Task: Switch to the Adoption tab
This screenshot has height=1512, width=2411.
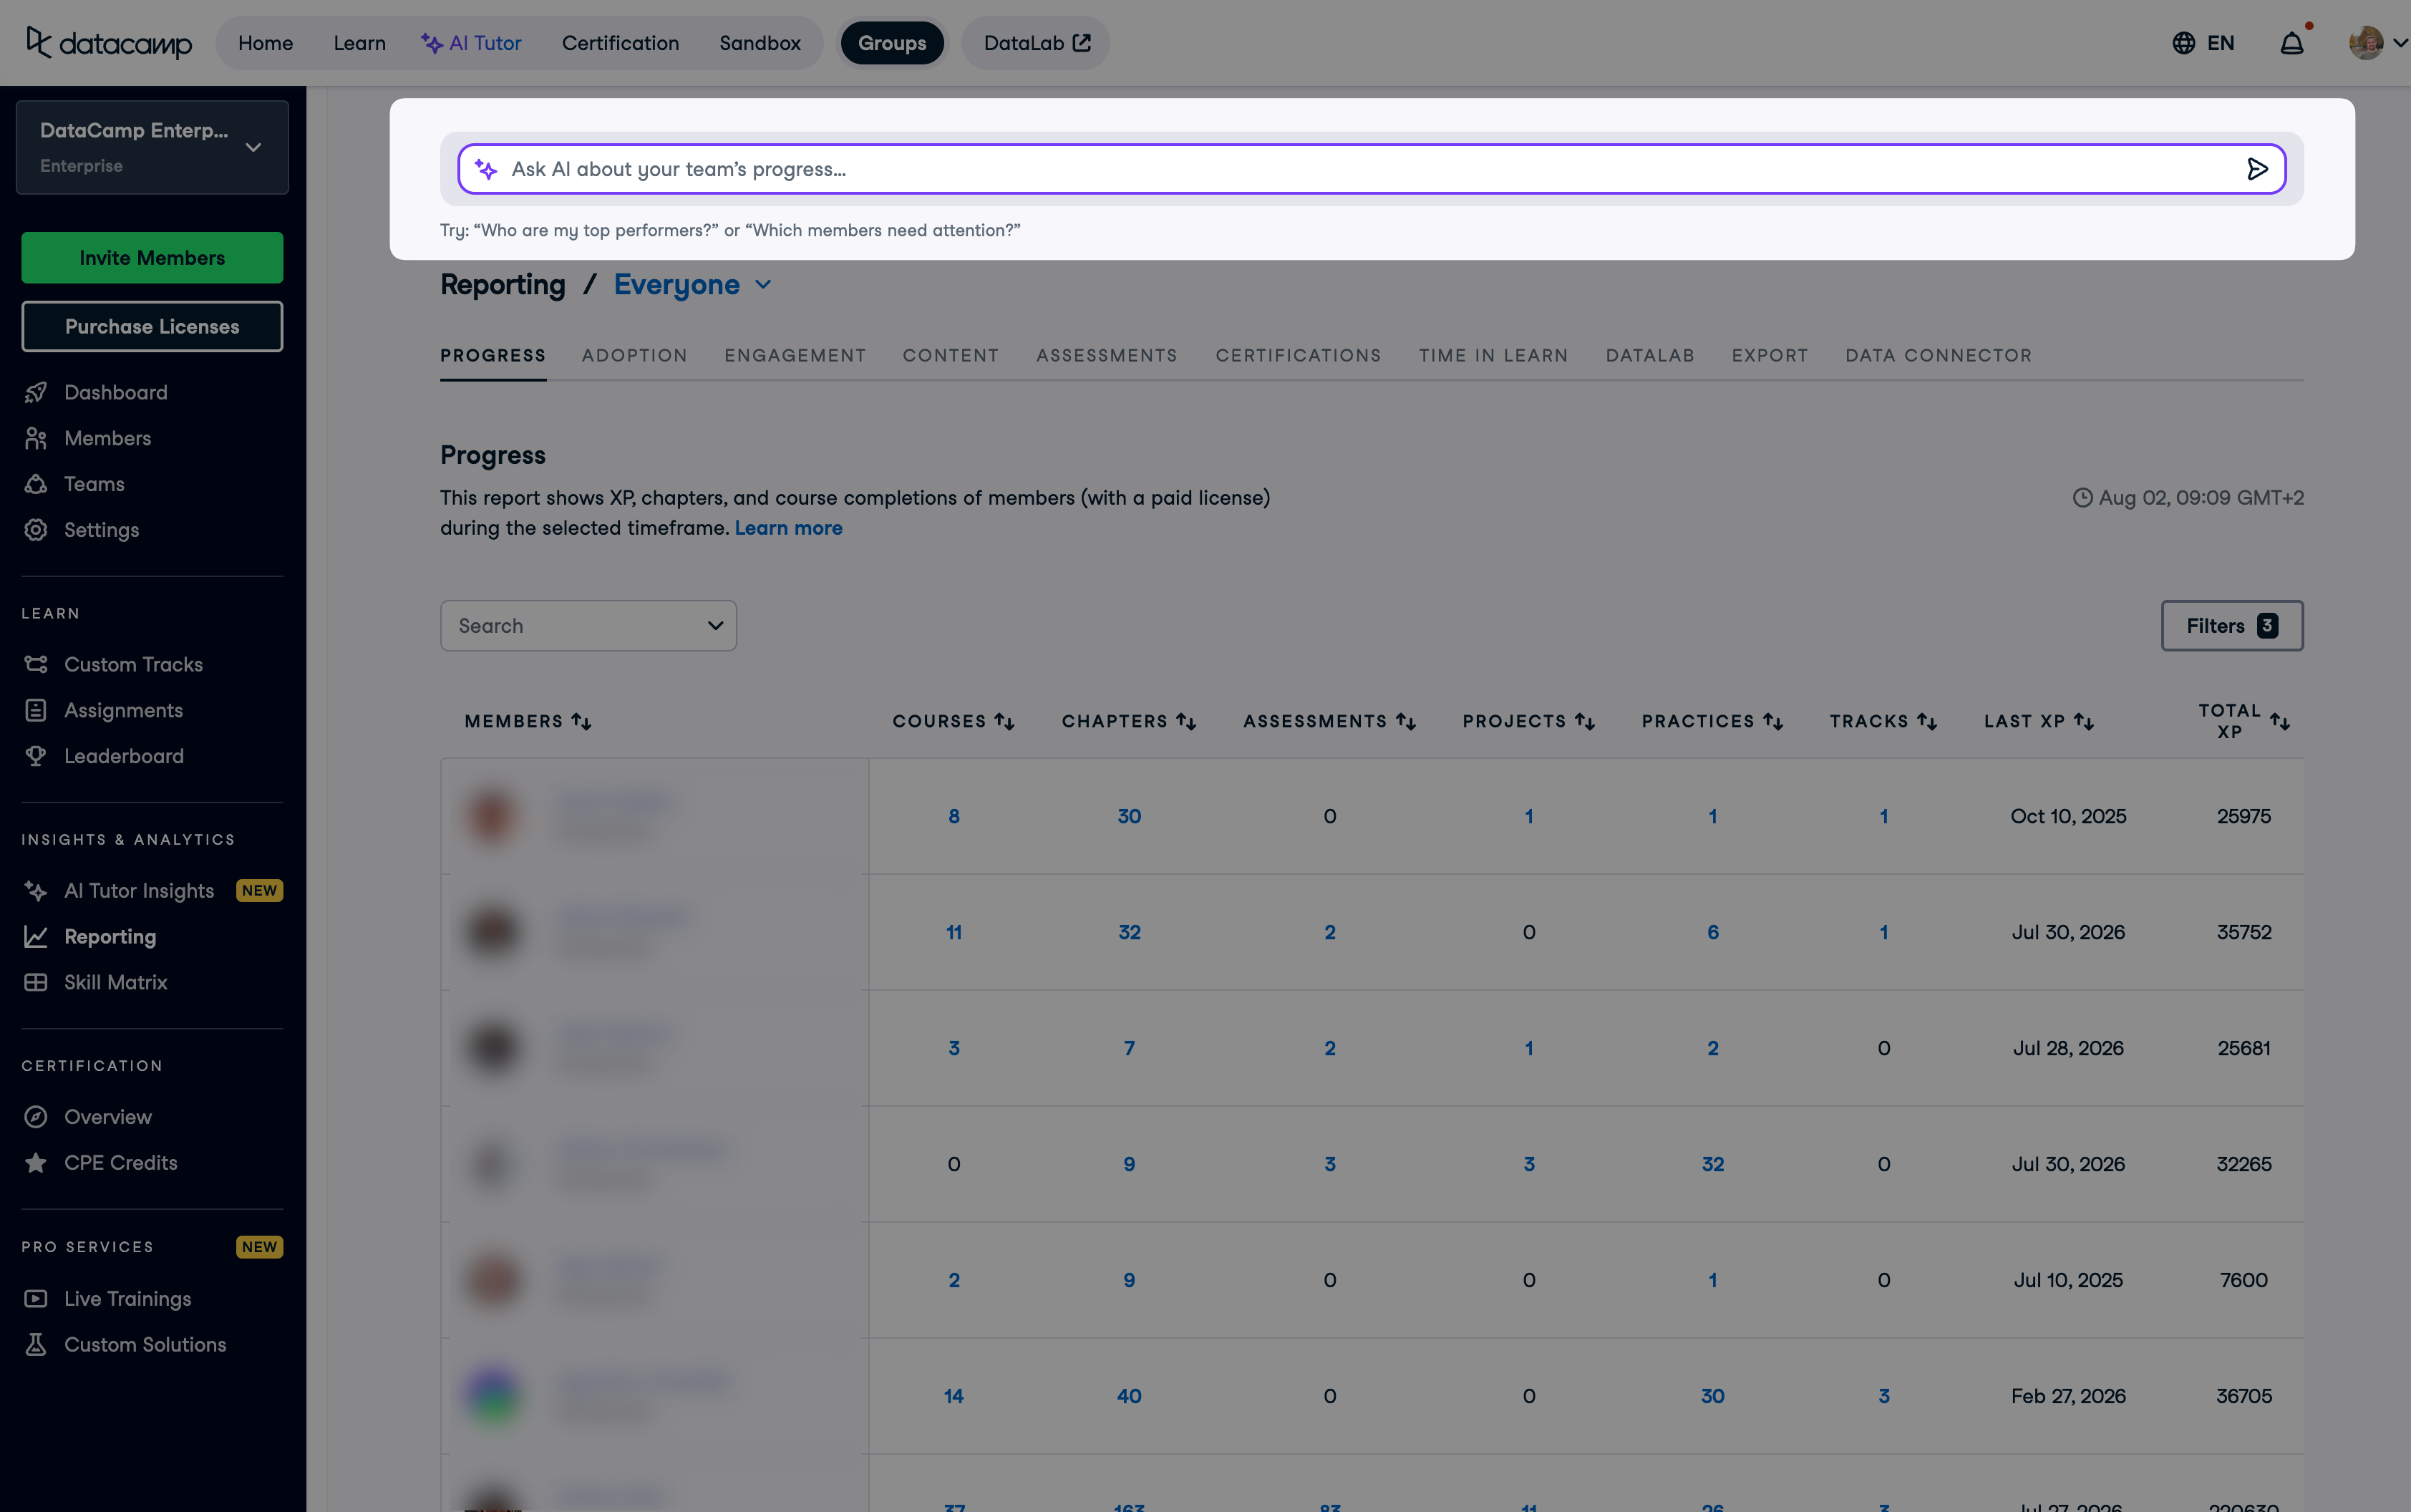Action: click(x=635, y=355)
